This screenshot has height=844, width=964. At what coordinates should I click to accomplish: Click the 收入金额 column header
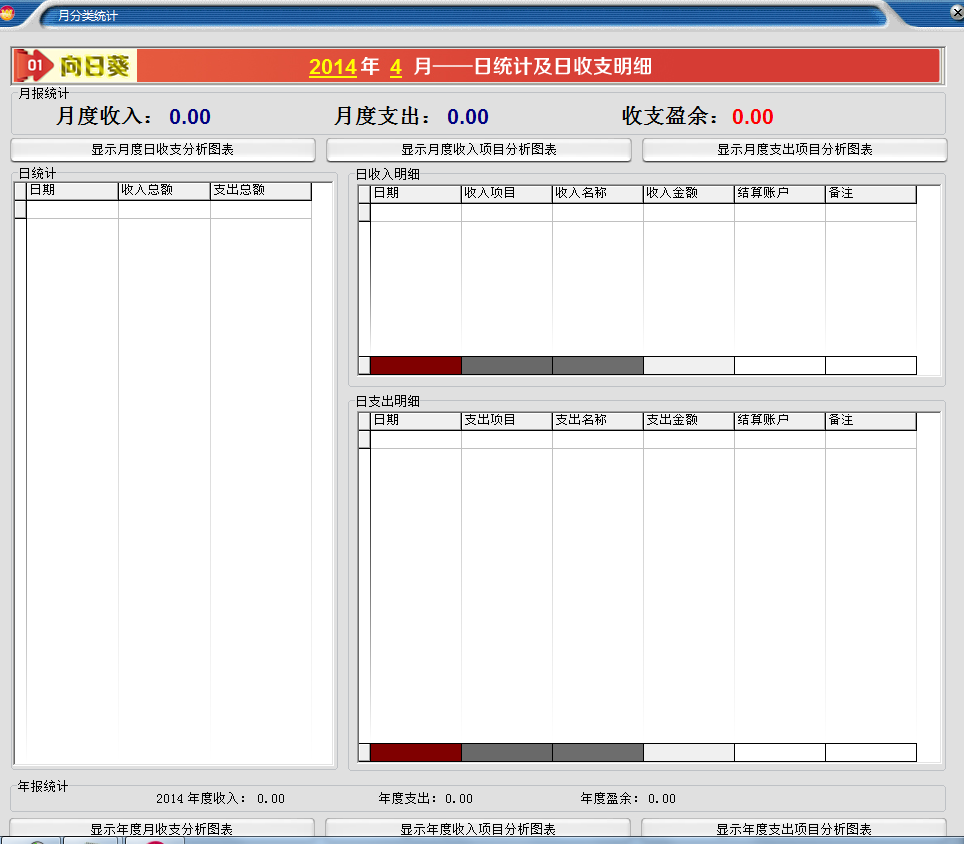tap(688, 193)
